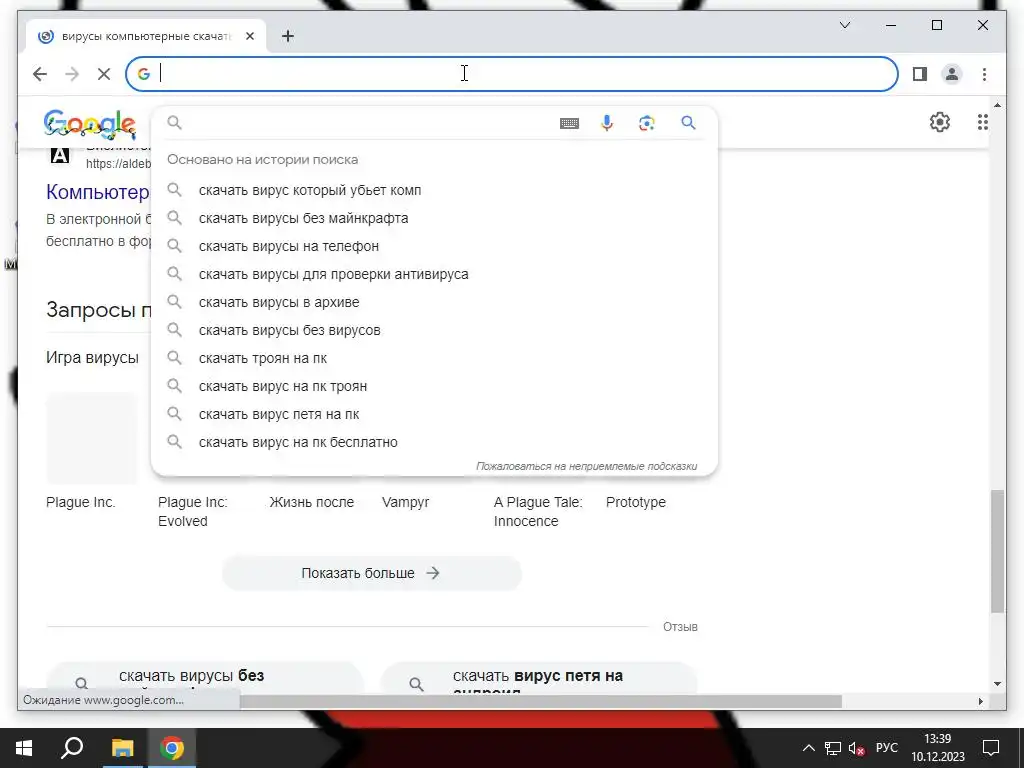Focus the Google search box
This screenshot has width=1024, height=768.
tap(366, 123)
